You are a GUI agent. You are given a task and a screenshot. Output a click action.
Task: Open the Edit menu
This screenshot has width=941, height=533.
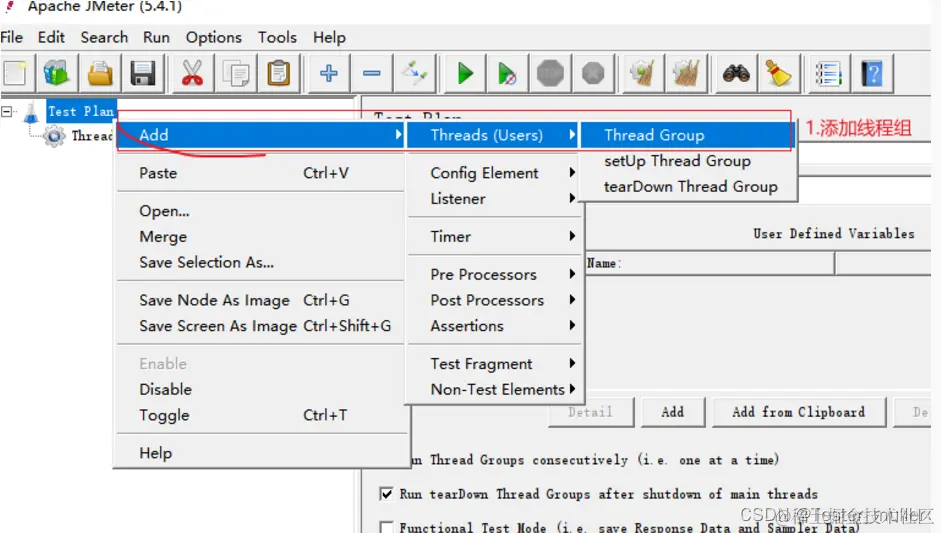tap(51, 37)
